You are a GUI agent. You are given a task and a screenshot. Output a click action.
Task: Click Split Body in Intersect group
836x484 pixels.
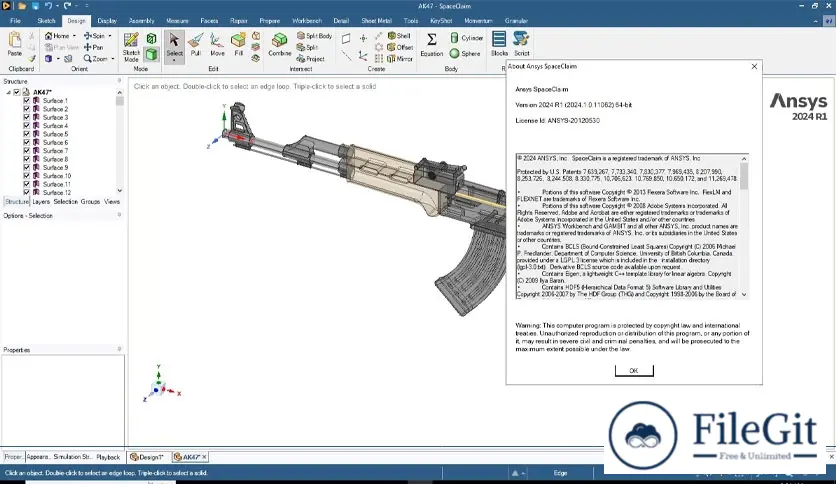tap(315, 36)
